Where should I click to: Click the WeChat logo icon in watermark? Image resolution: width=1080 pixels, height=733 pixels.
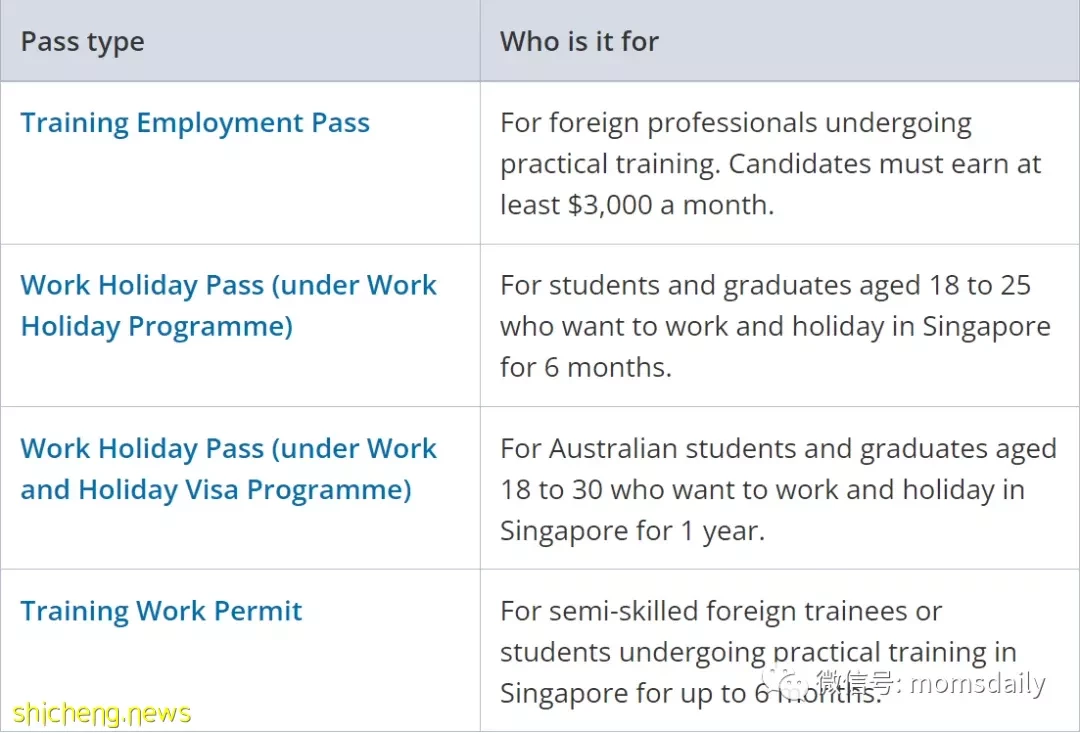click(x=785, y=681)
